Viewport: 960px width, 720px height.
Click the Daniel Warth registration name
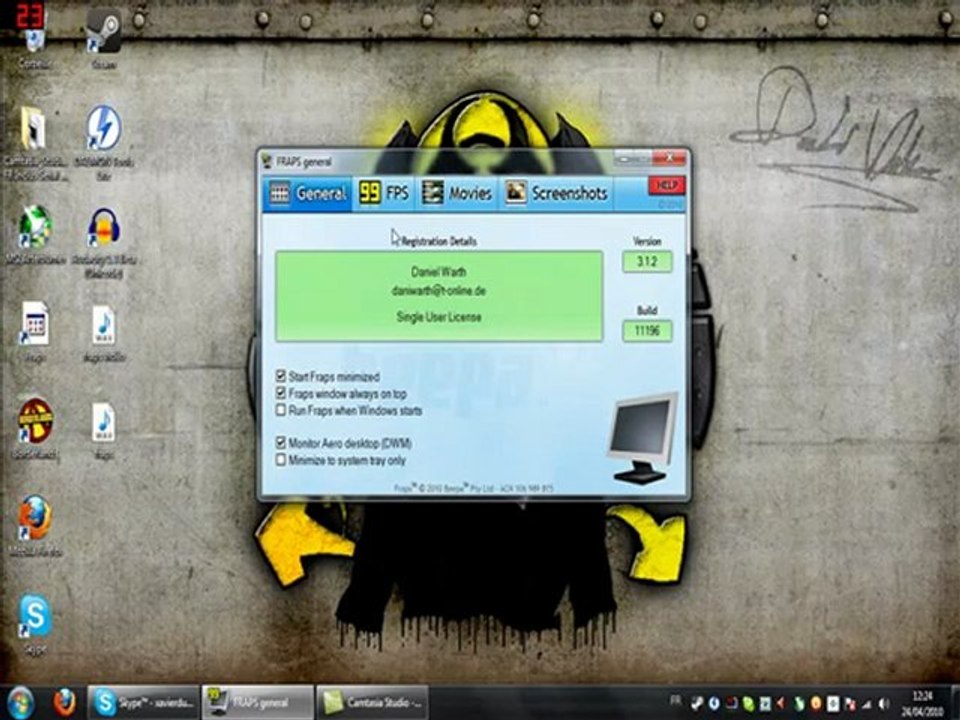tap(438, 271)
